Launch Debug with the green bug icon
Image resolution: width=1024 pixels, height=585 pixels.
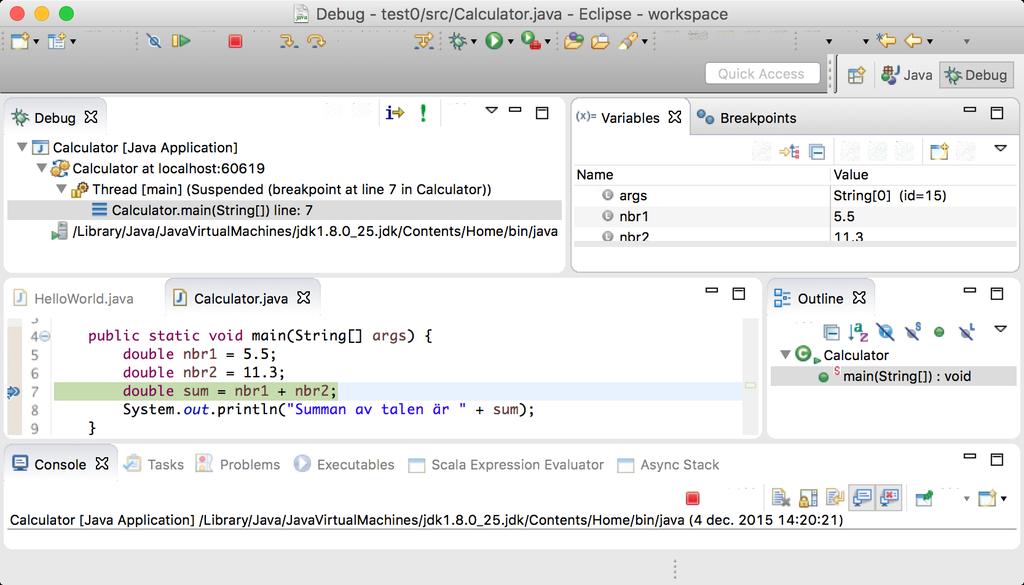pyautogui.click(x=458, y=41)
